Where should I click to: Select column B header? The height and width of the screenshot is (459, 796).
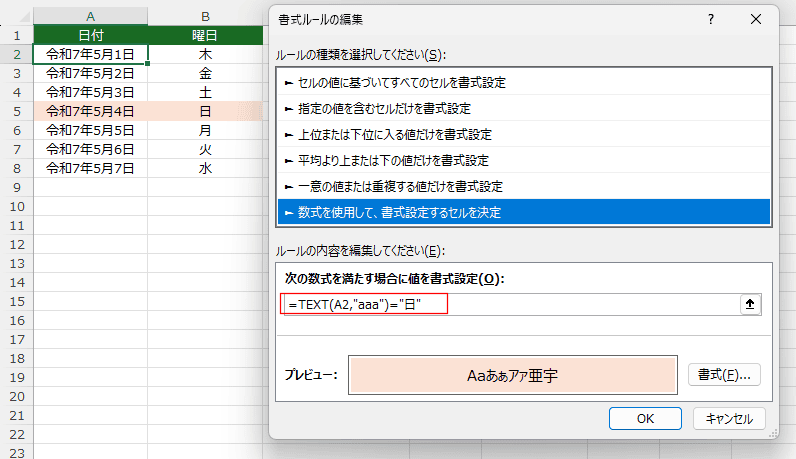tap(205, 17)
